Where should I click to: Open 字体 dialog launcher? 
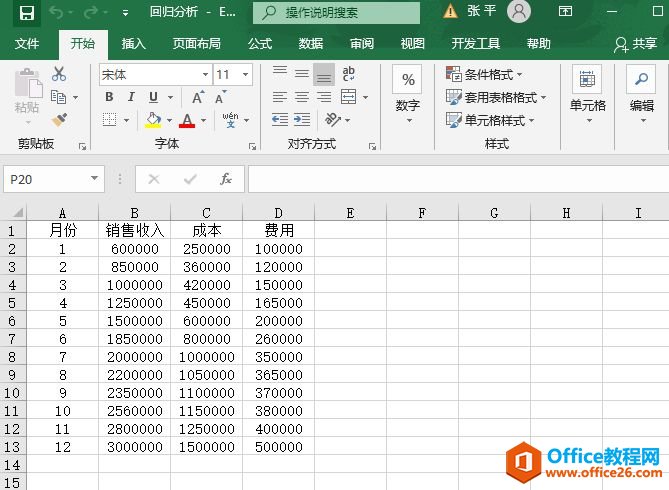[x=253, y=146]
